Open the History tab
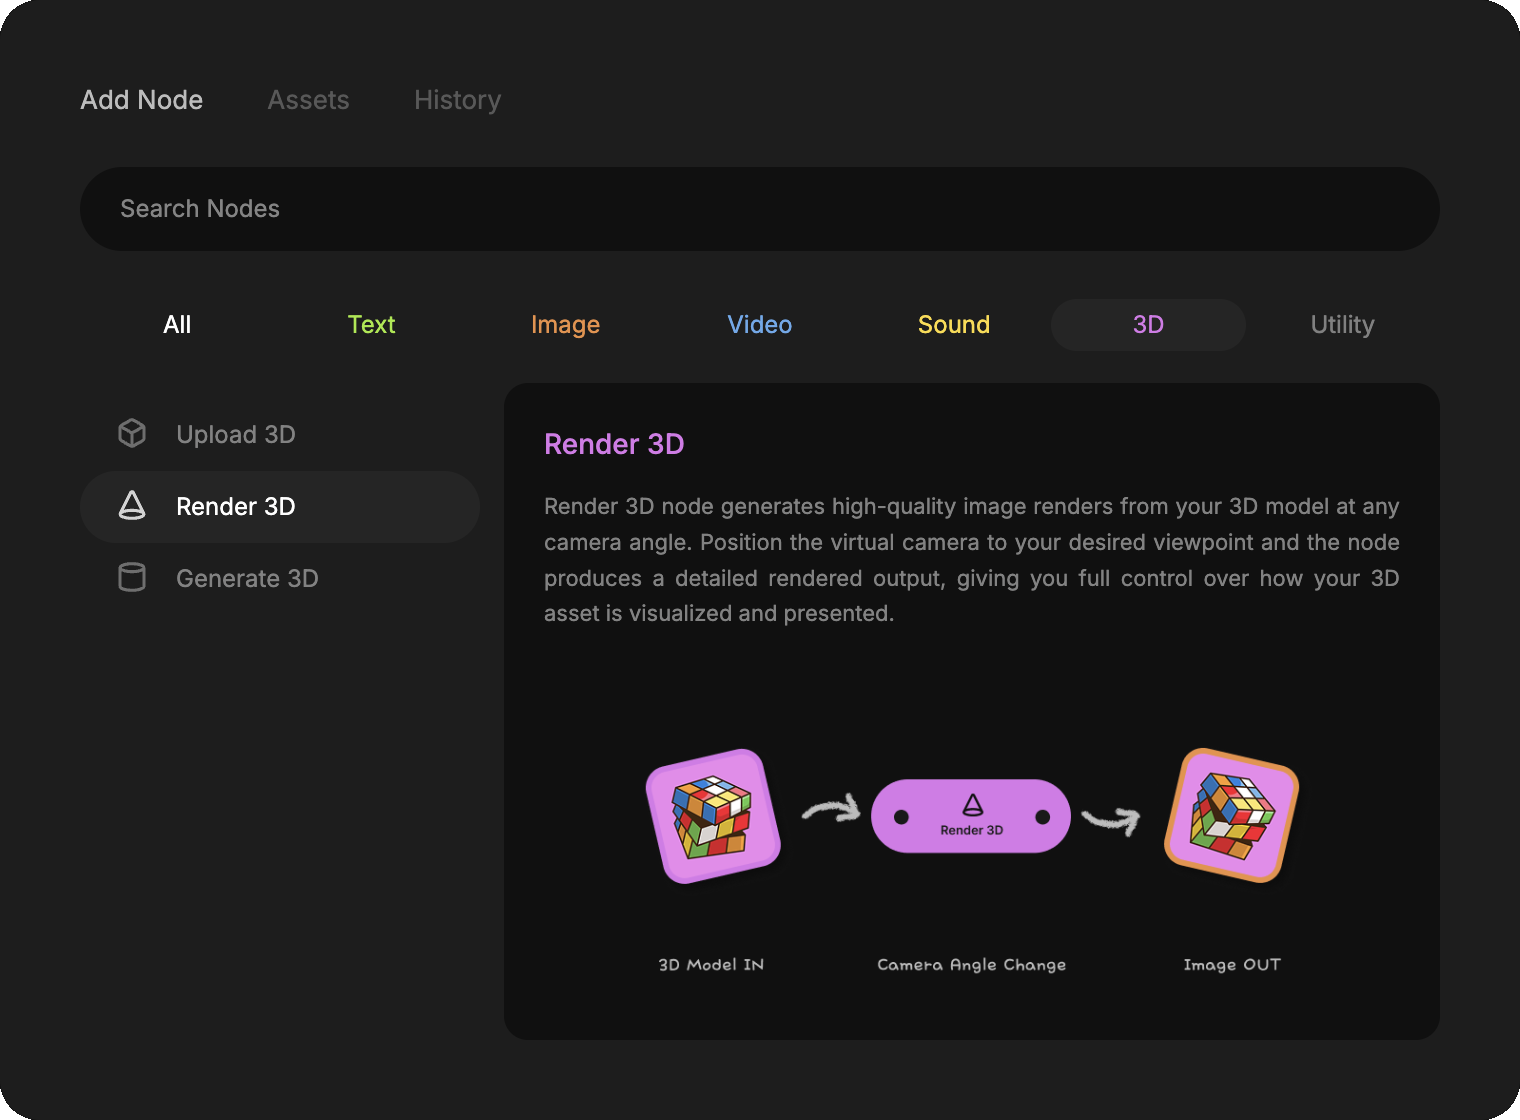 (x=457, y=100)
